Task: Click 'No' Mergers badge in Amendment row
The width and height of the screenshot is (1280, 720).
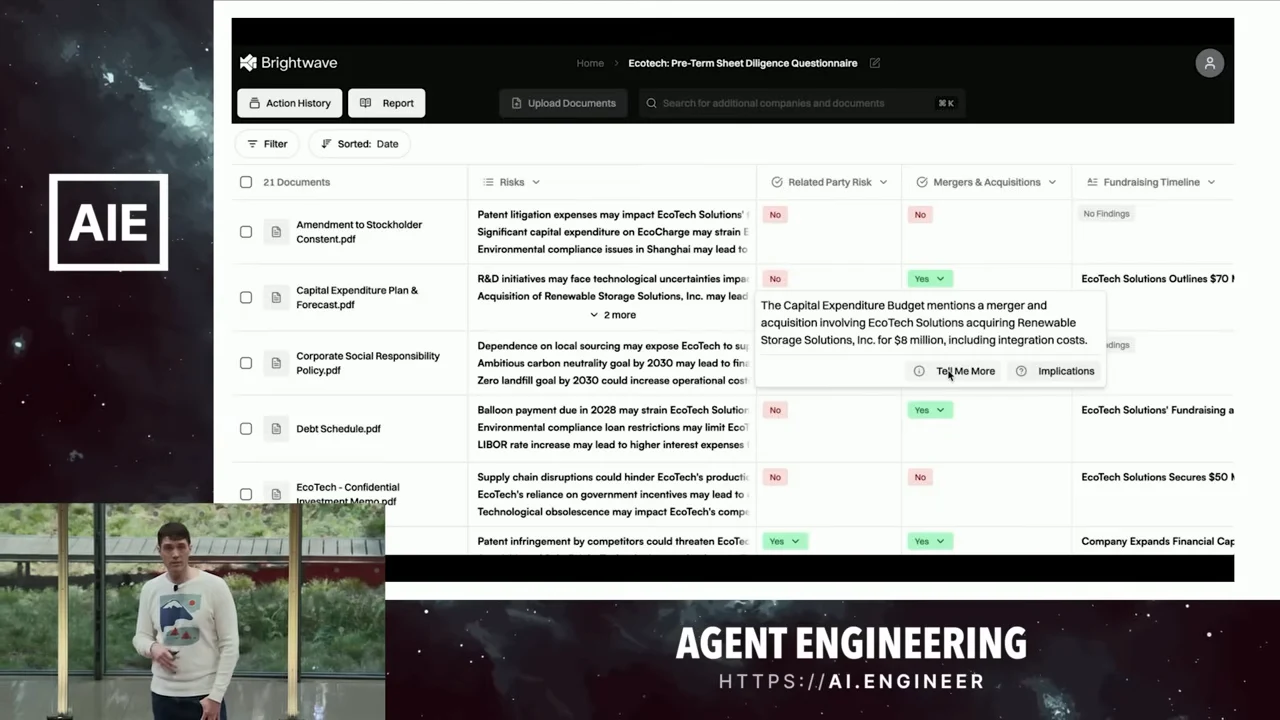Action: coord(920,214)
